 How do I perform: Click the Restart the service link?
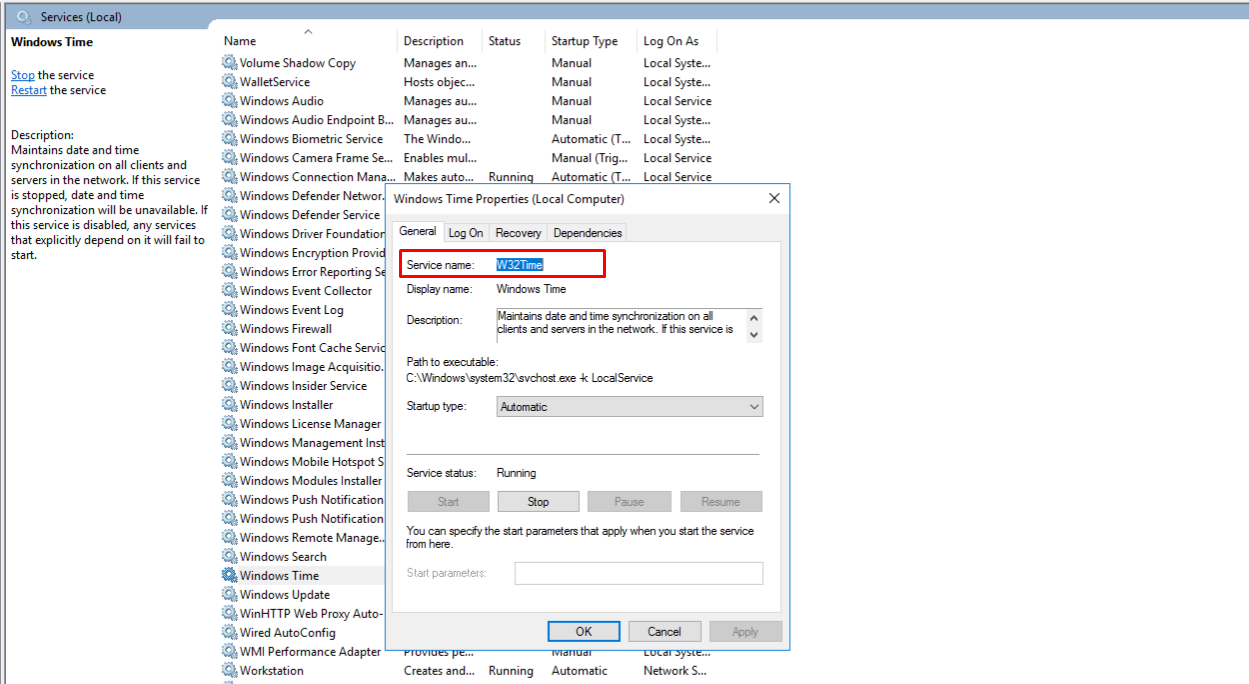pyautogui.click(x=29, y=90)
